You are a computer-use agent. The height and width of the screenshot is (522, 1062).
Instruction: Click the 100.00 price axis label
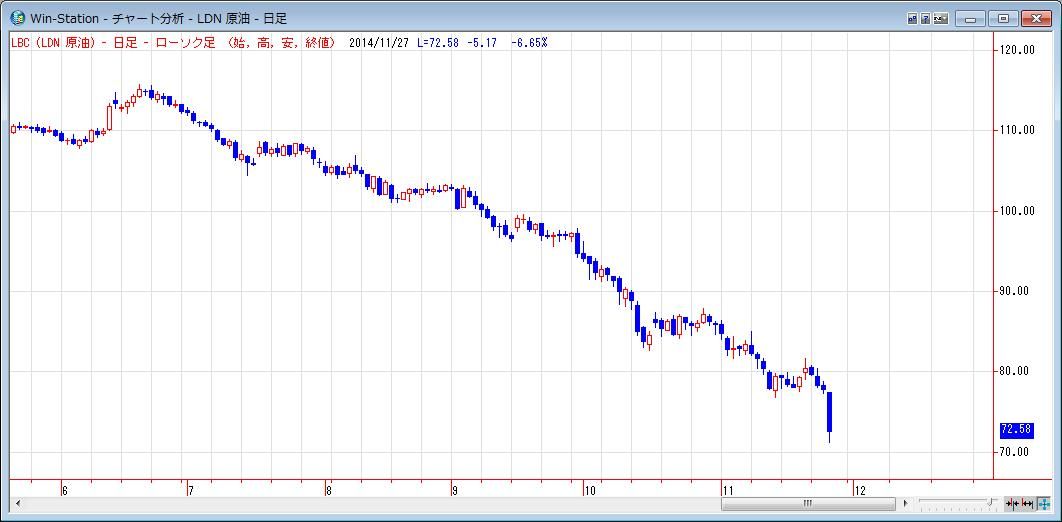(x=1015, y=211)
